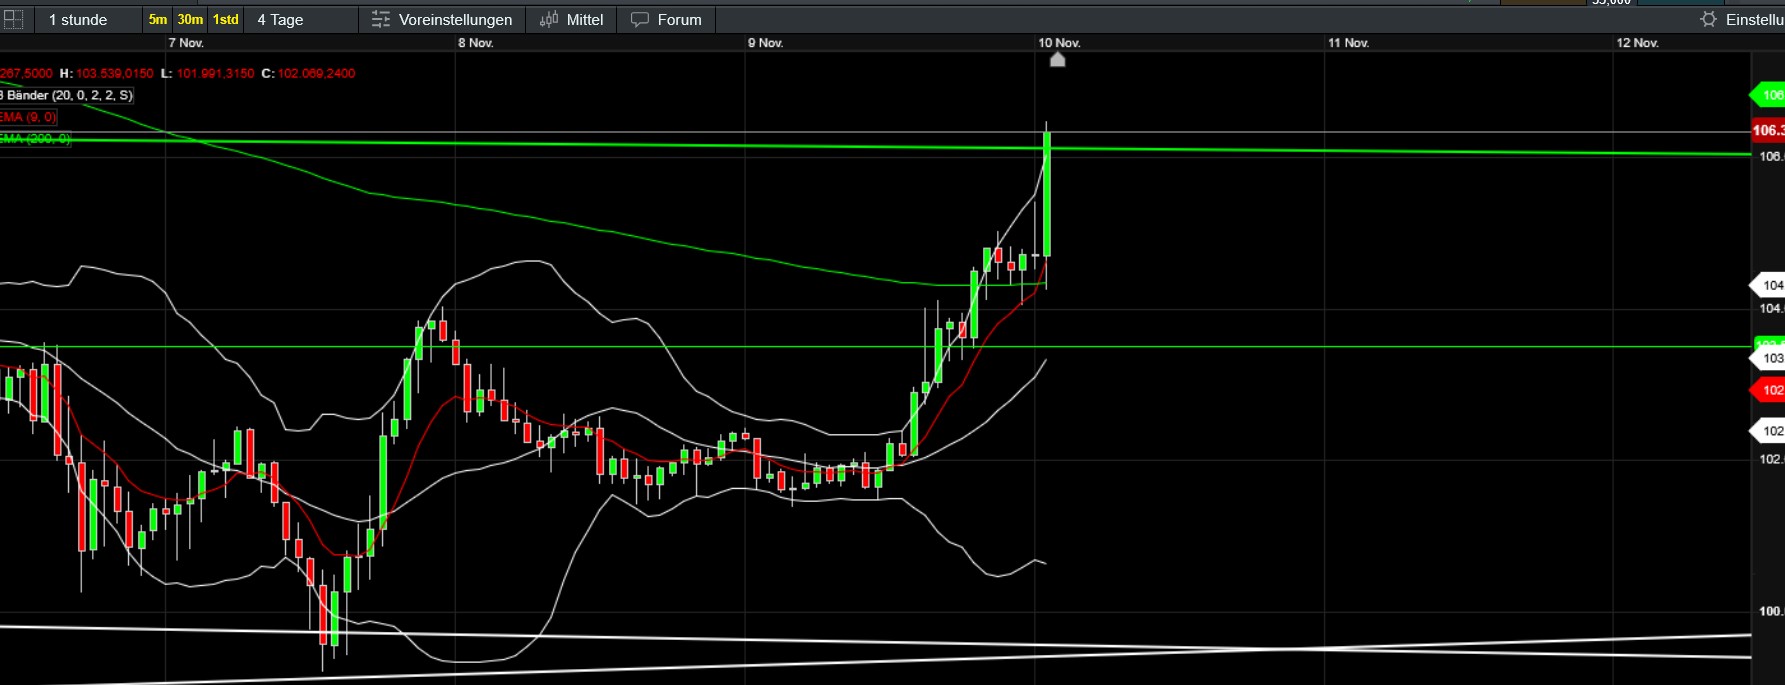The image size is (1785, 685).
Task: Open the Mittel menu item
Action: 585,19
